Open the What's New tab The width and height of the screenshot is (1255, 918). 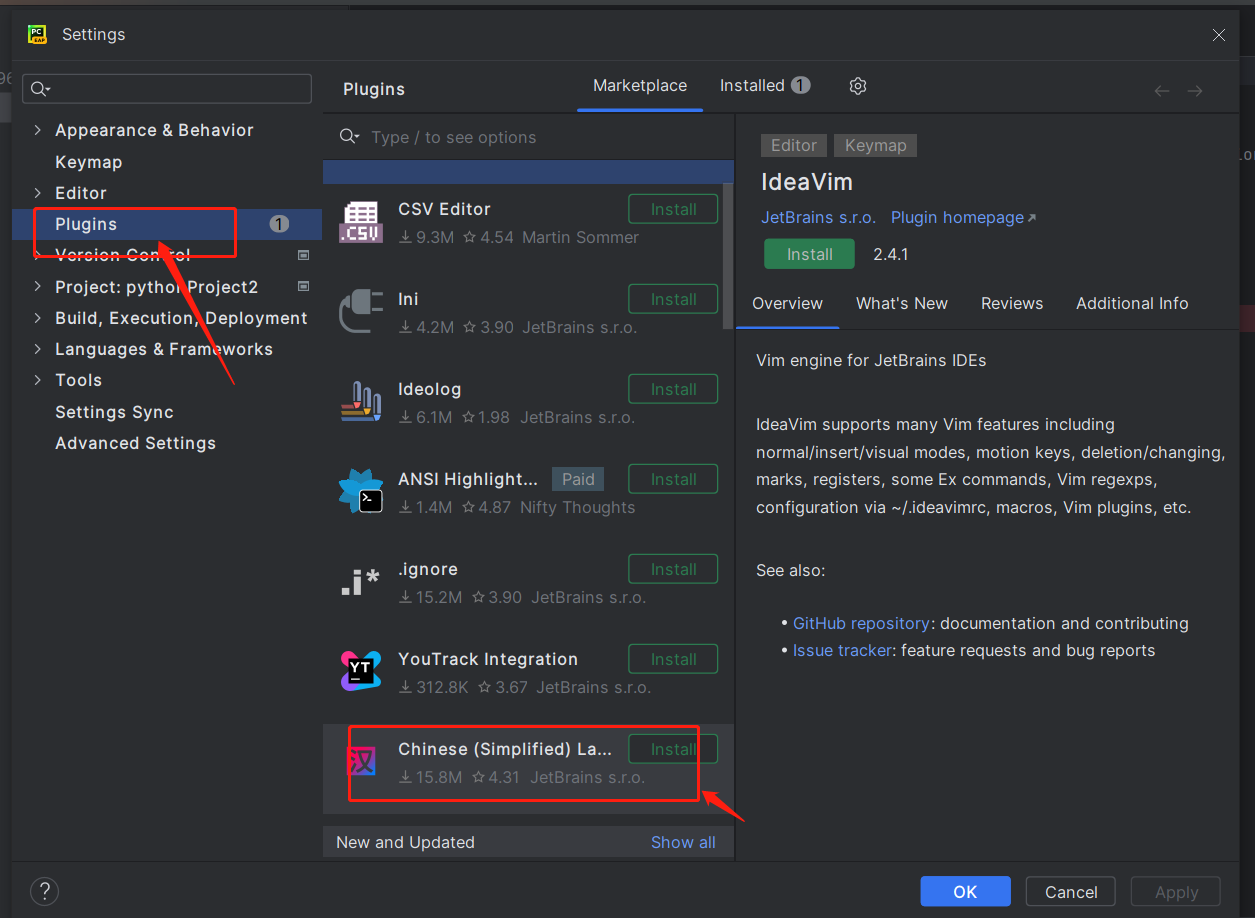pos(902,303)
